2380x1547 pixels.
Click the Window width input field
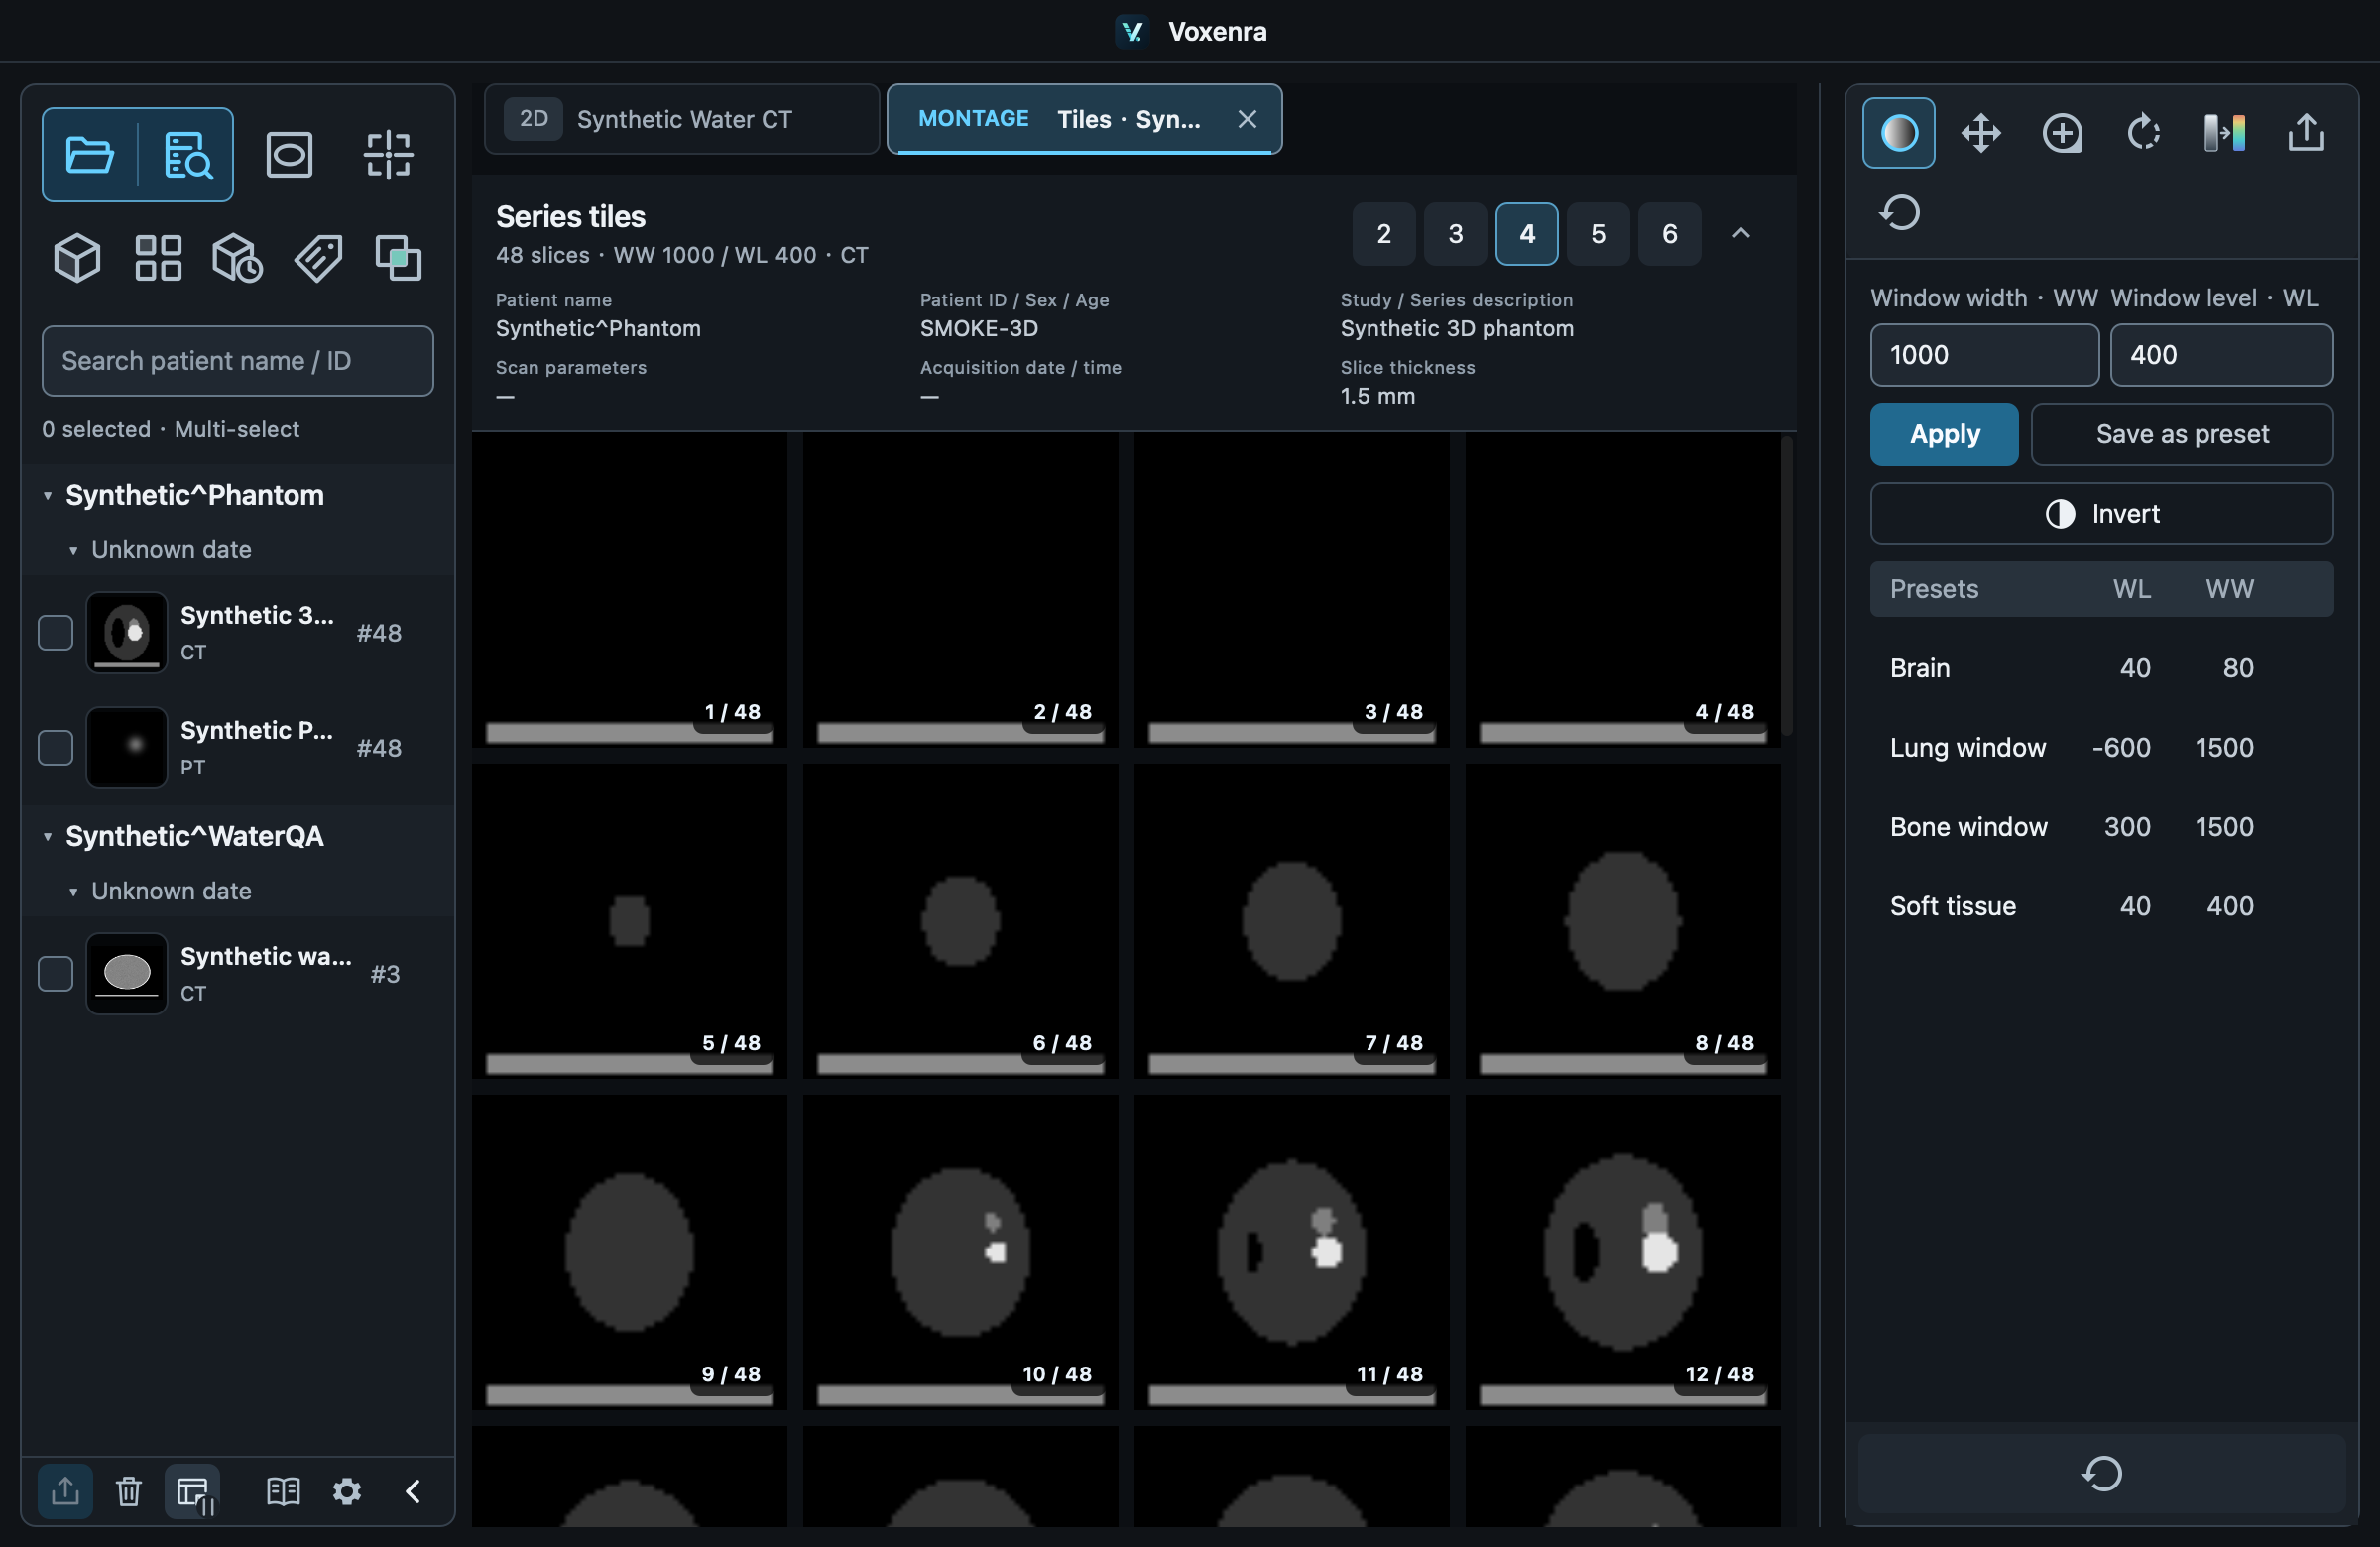tap(1984, 355)
